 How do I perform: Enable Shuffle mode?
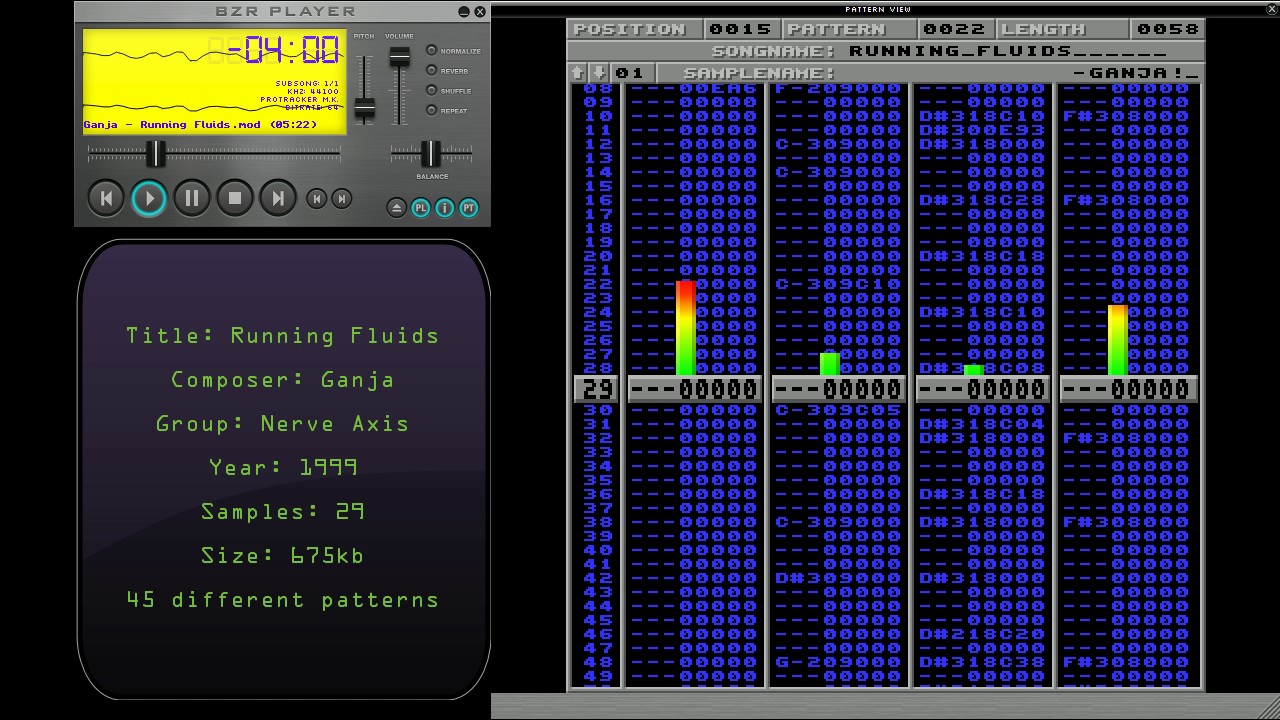coord(432,90)
